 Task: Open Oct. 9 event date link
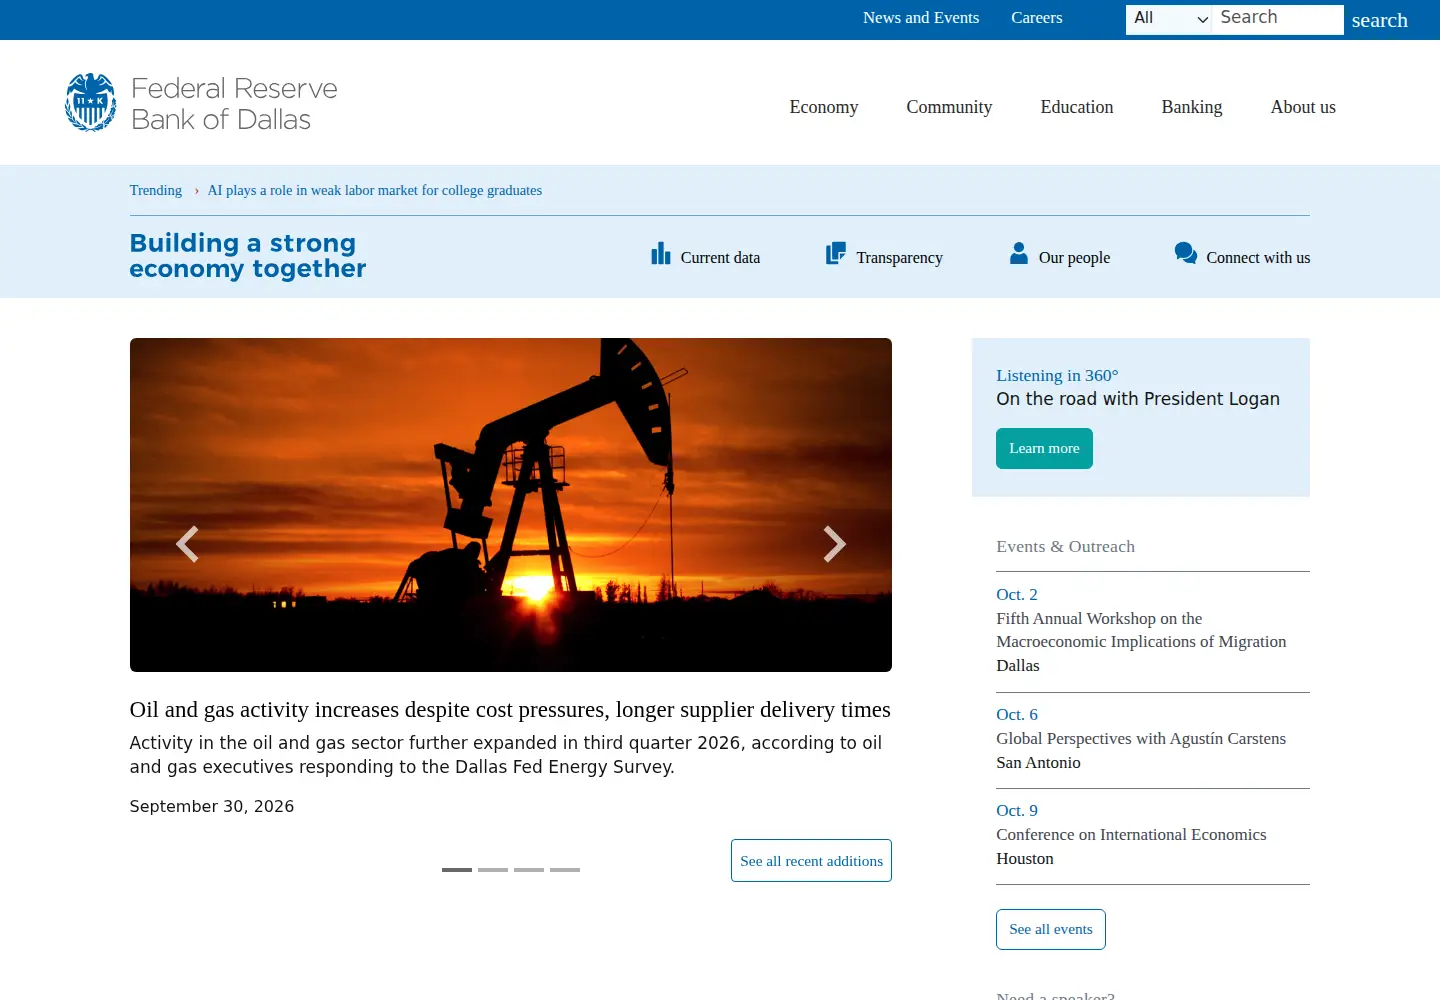[1017, 810]
